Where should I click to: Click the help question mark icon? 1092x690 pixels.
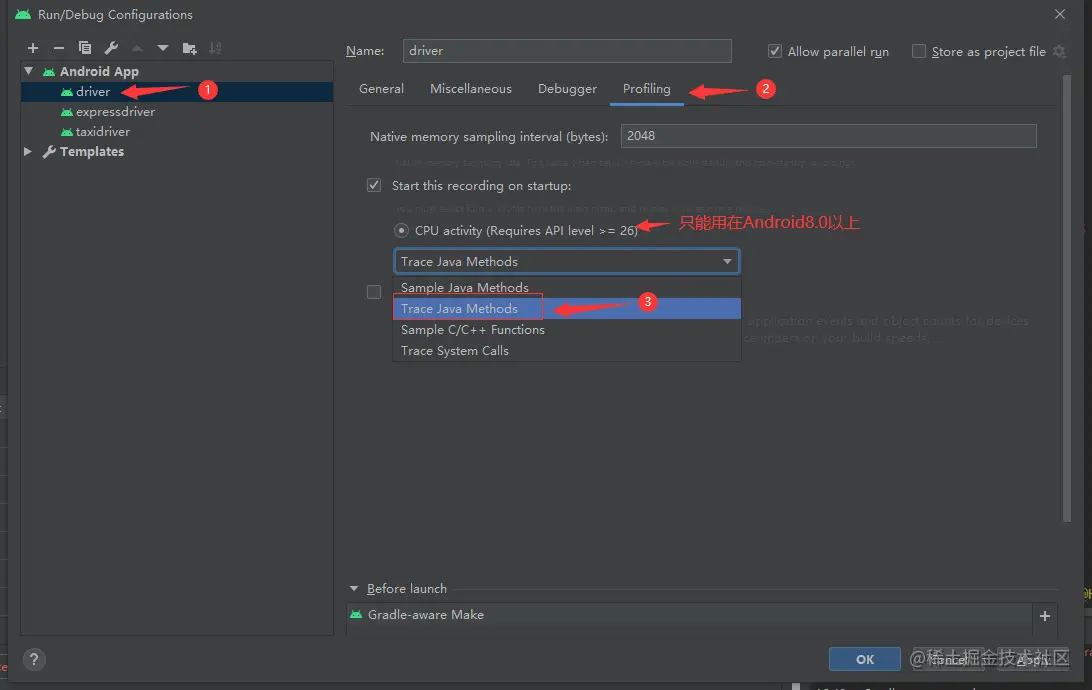point(34,660)
